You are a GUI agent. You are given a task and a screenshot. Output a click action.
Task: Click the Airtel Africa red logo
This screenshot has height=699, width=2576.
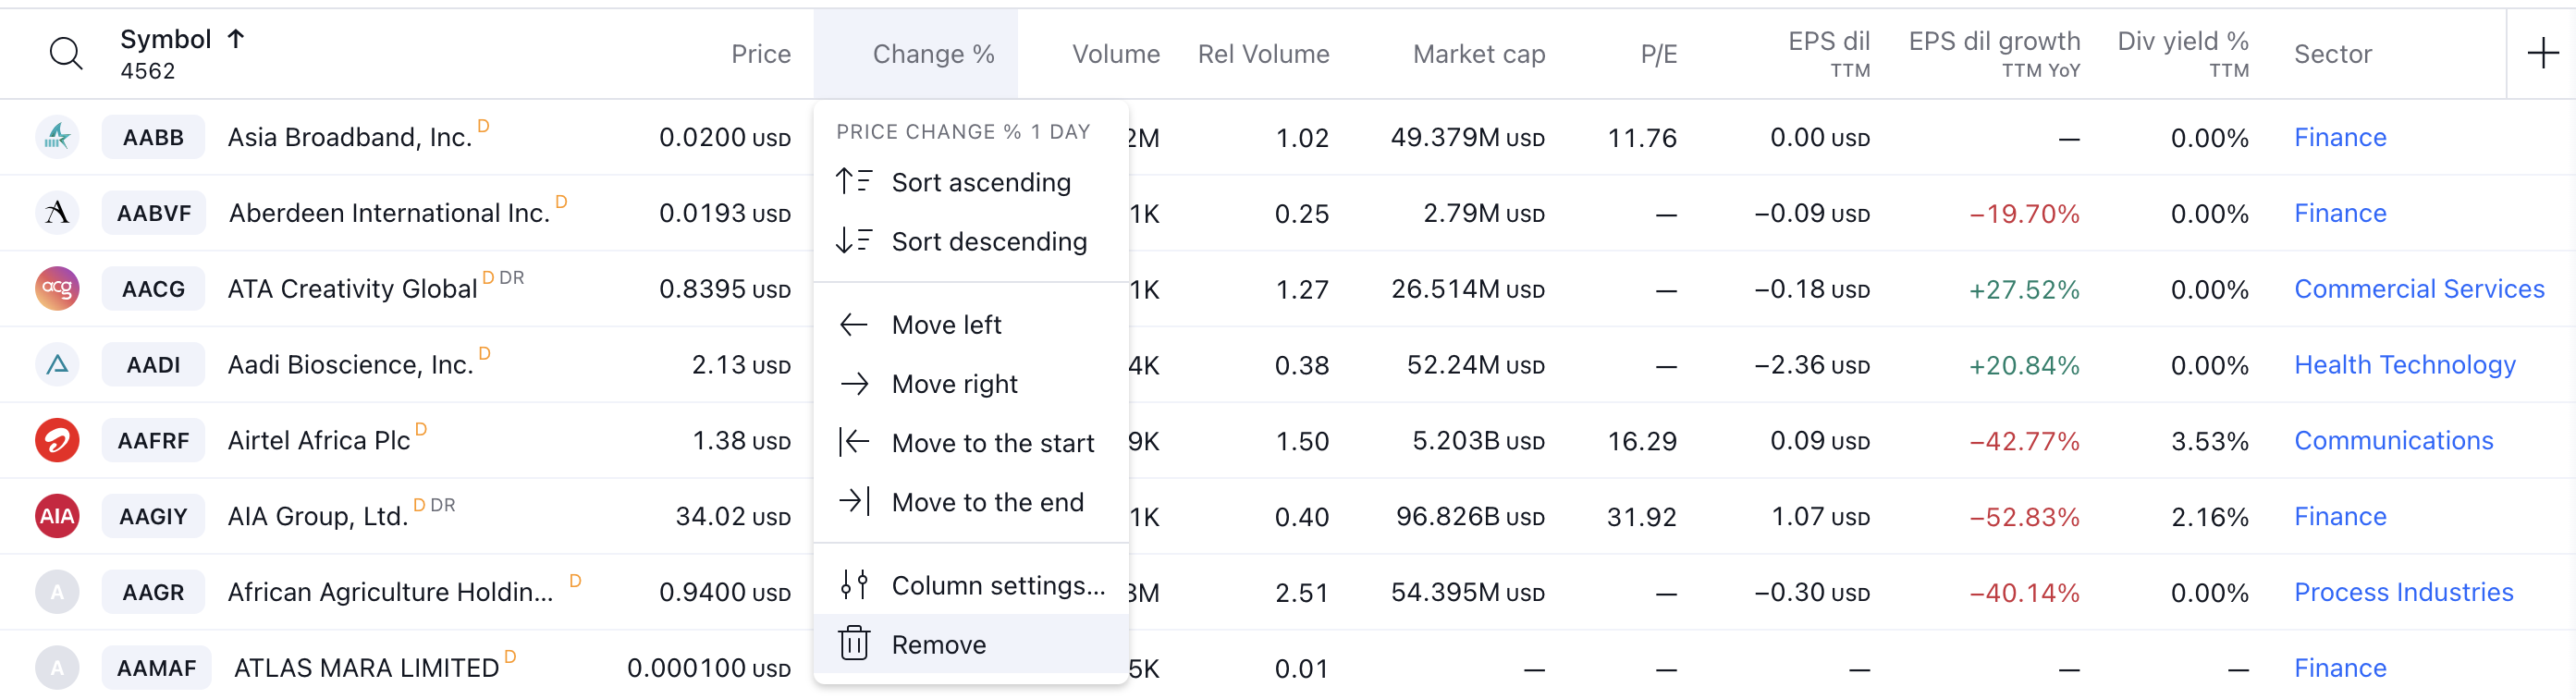(57, 440)
